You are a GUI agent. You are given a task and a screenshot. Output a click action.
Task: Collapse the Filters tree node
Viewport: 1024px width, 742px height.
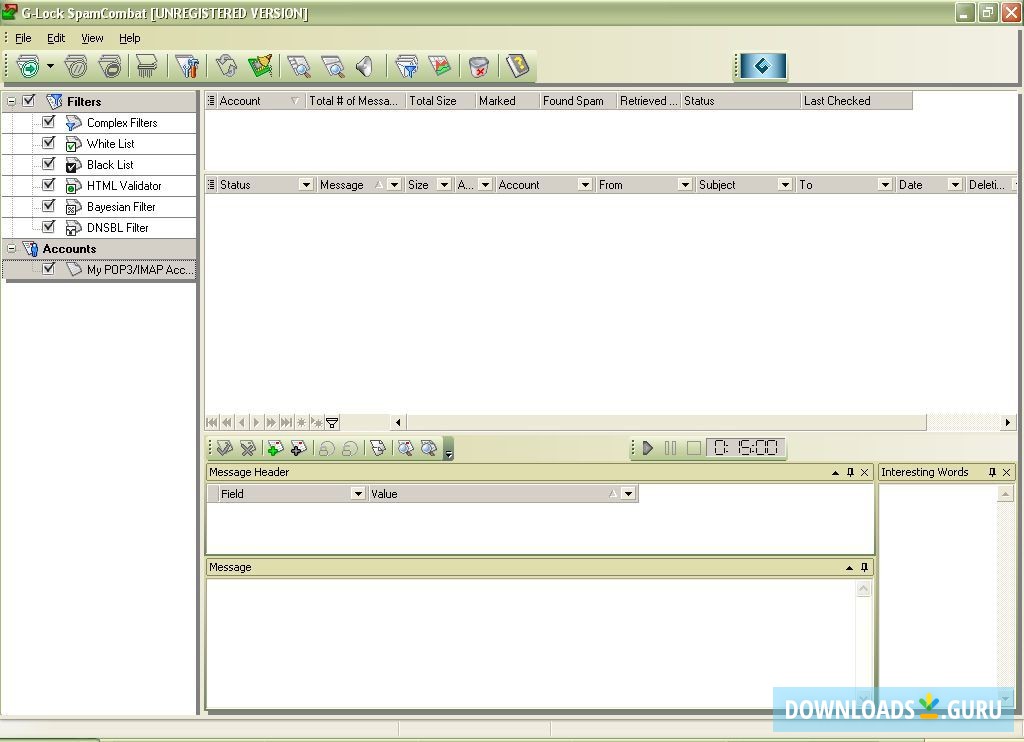tap(11, 101)
